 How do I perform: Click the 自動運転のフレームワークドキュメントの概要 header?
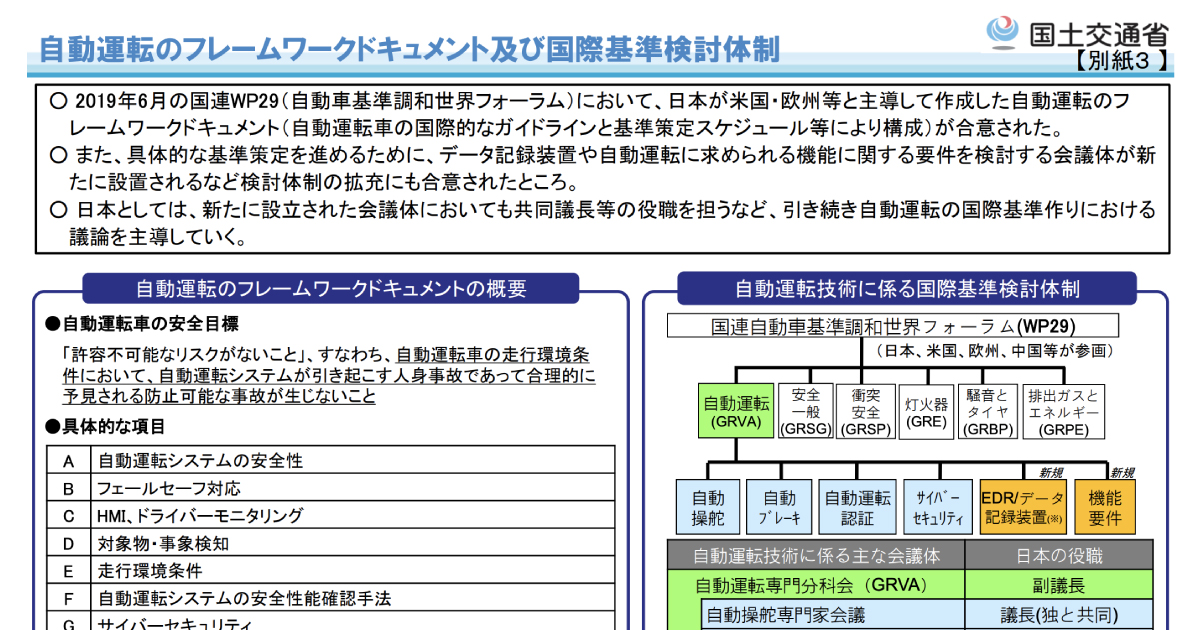click(x=331, y=289)
